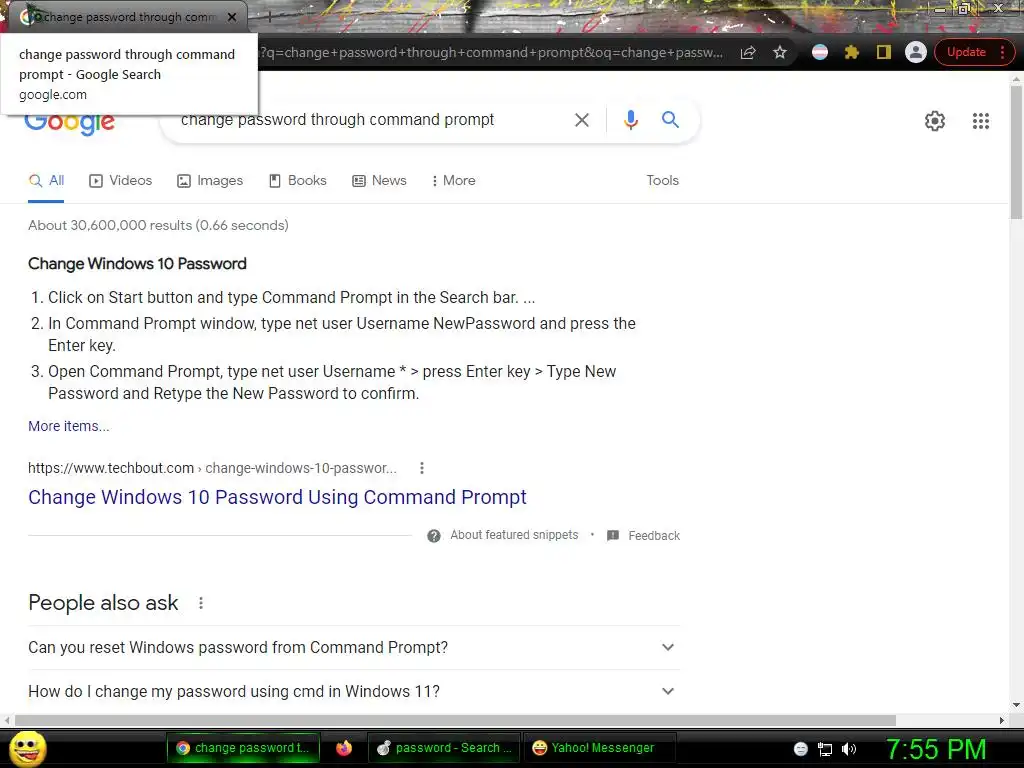Click the Google logo

pos(70,123)
